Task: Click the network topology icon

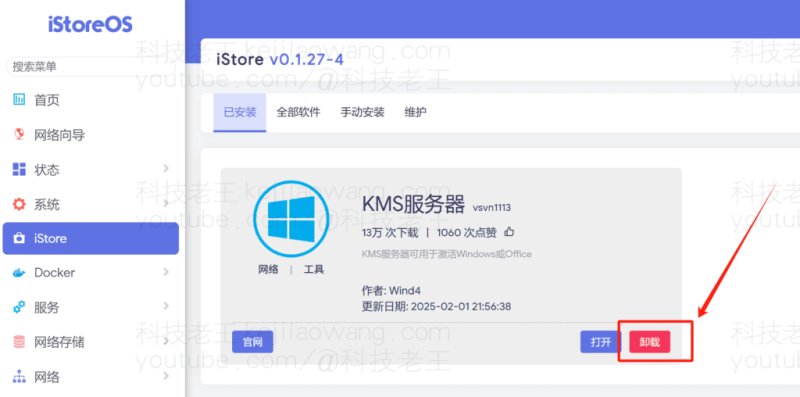Action: click(19, 377)
